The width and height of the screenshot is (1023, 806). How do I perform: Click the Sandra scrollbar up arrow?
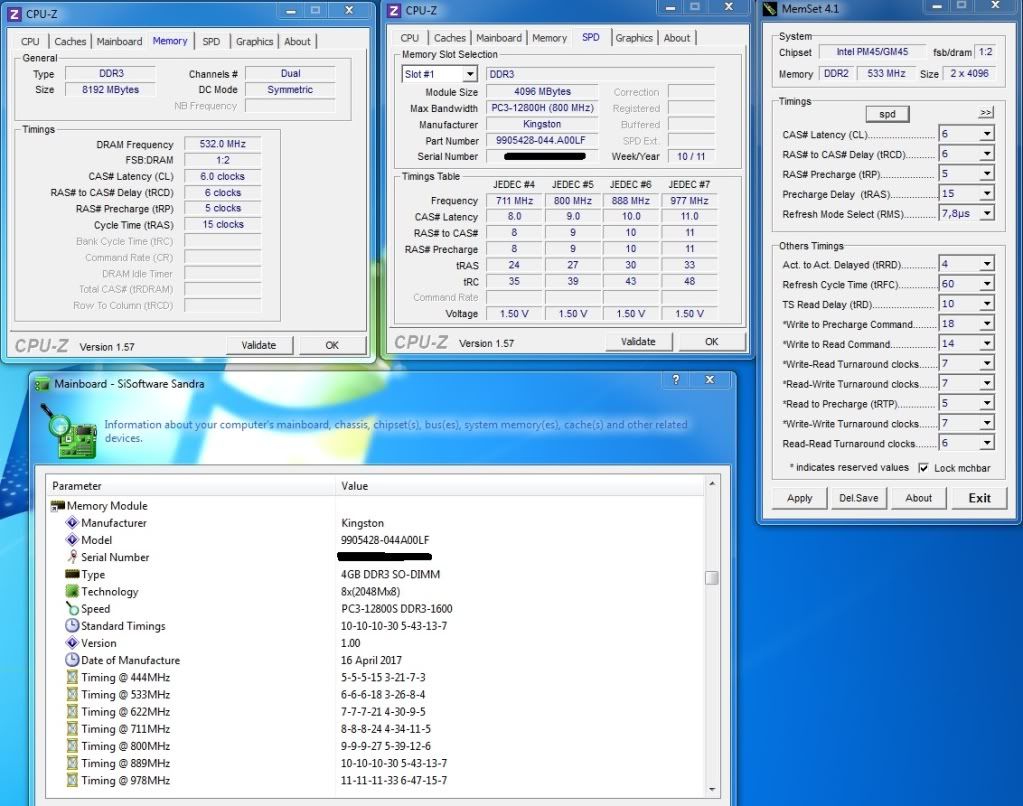pos(712,484)
